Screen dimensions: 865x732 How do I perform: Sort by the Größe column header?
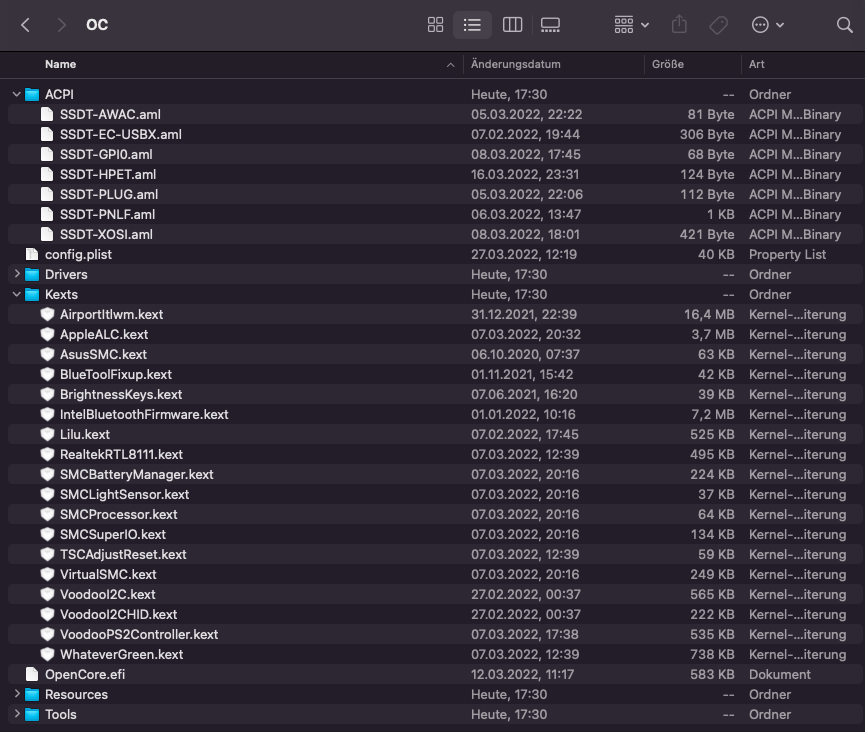tap(668, 65)
